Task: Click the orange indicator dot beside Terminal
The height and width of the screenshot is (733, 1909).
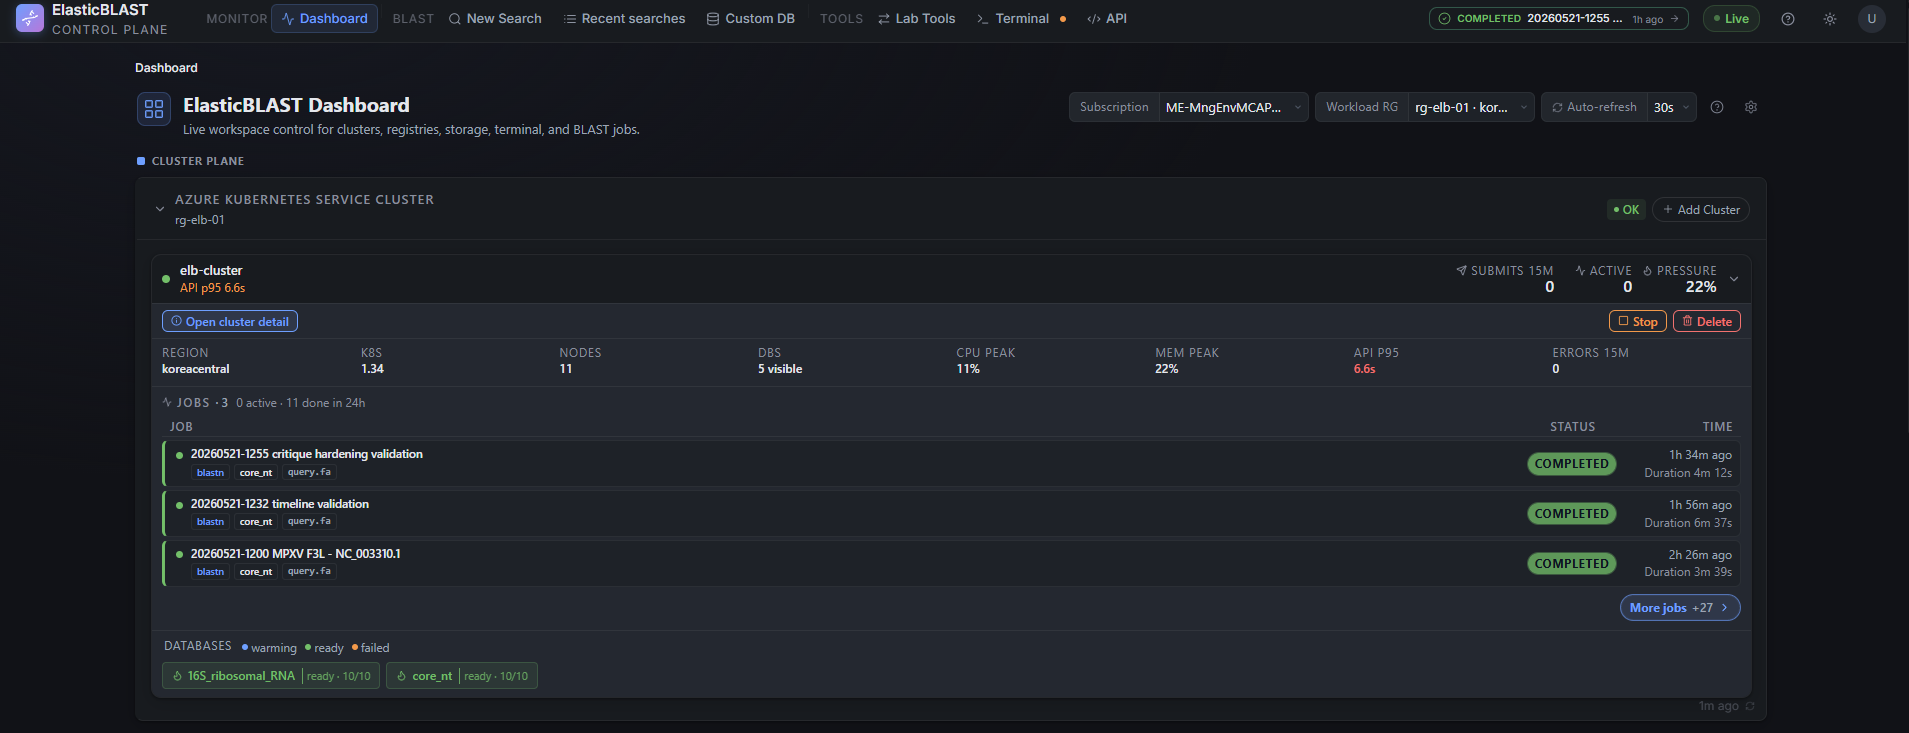Action: 1063,19
